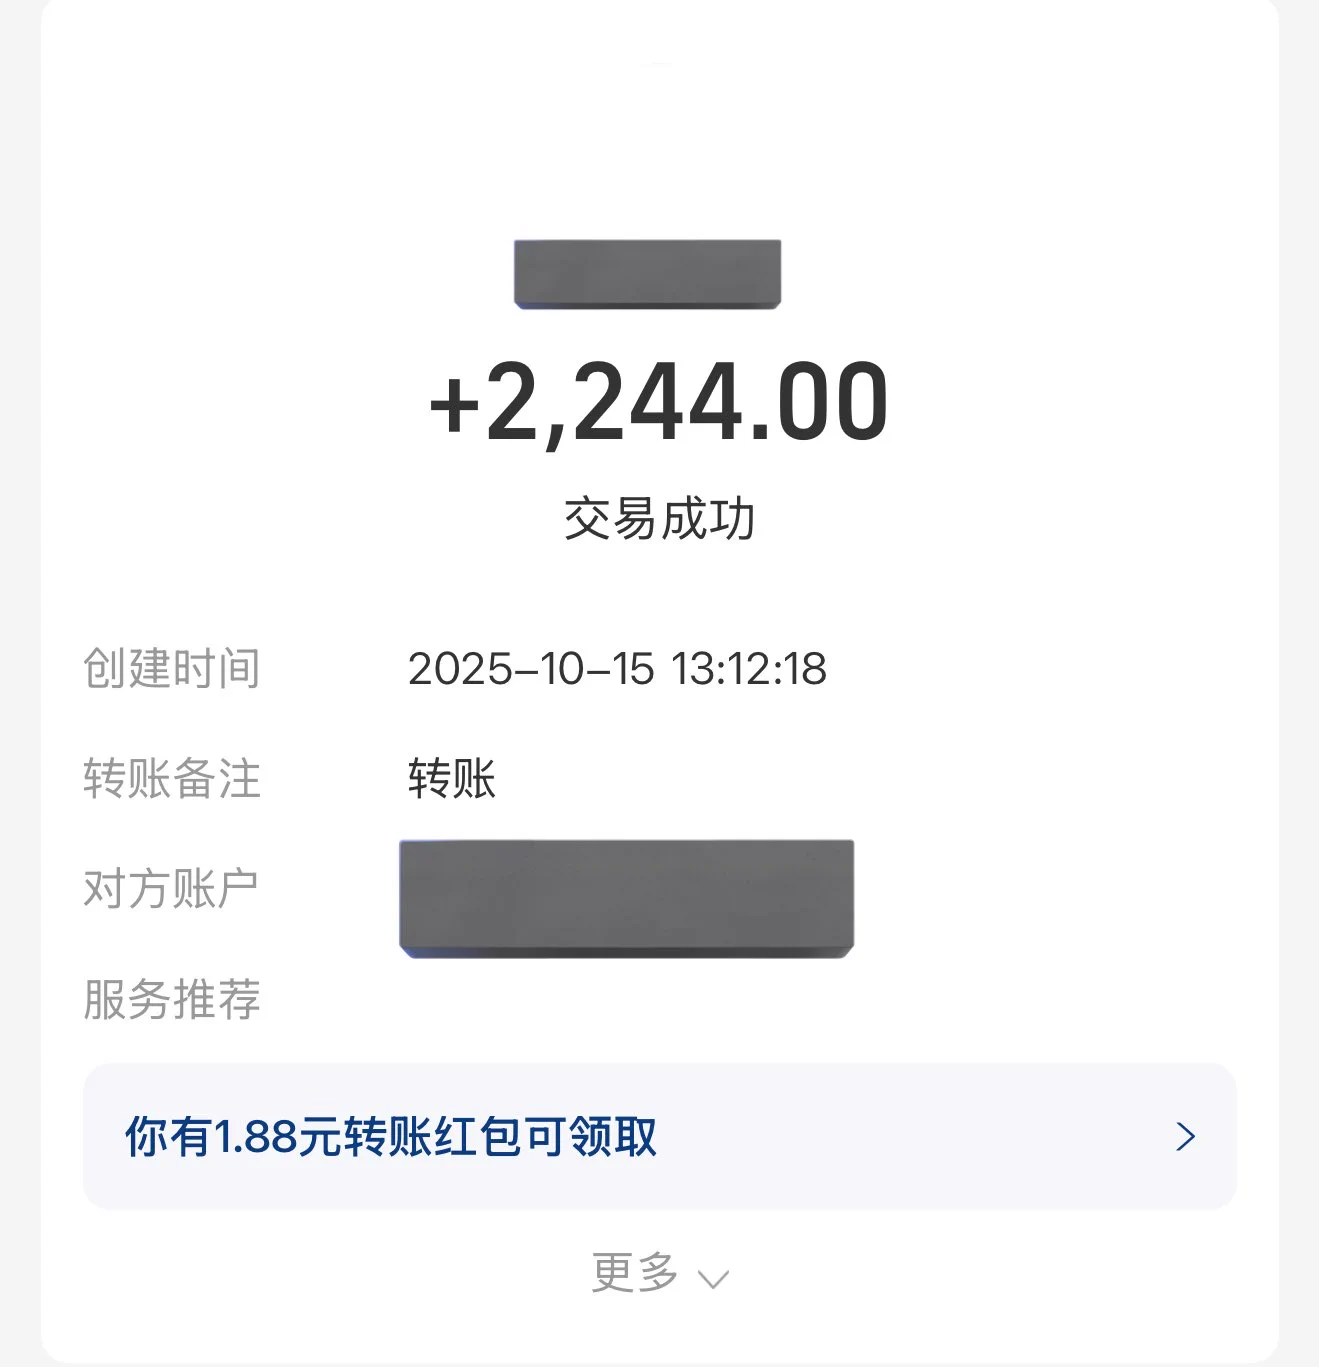Tap the hidden name block above the amount
Screen dimensions: 1319x1367
pos(647,274)
